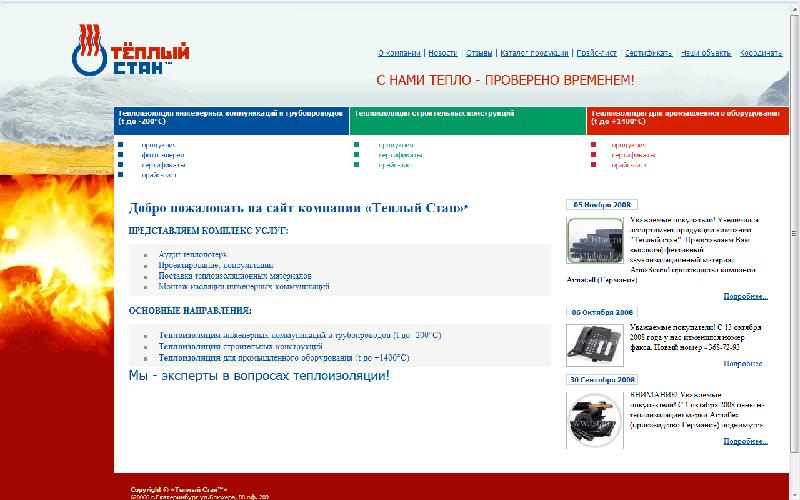Click the 06 Октября news date label
Screen dimensions: 800x500
(602, 312)
